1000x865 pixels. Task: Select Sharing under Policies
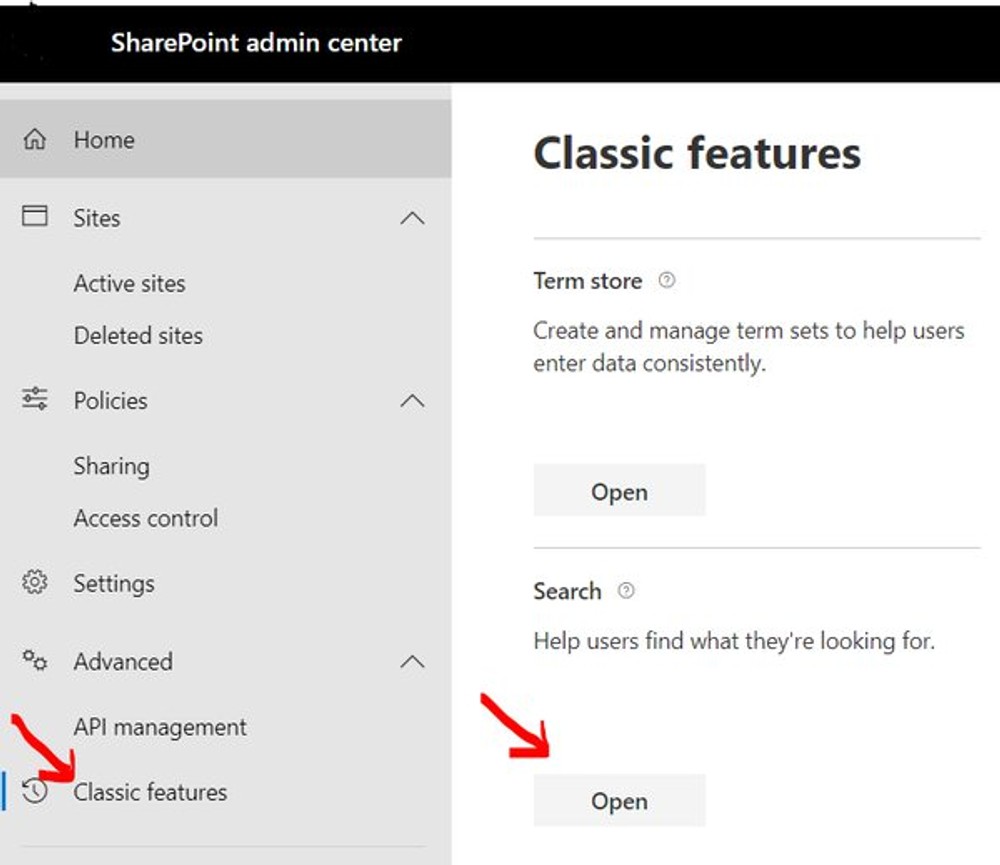click(111, 466)
